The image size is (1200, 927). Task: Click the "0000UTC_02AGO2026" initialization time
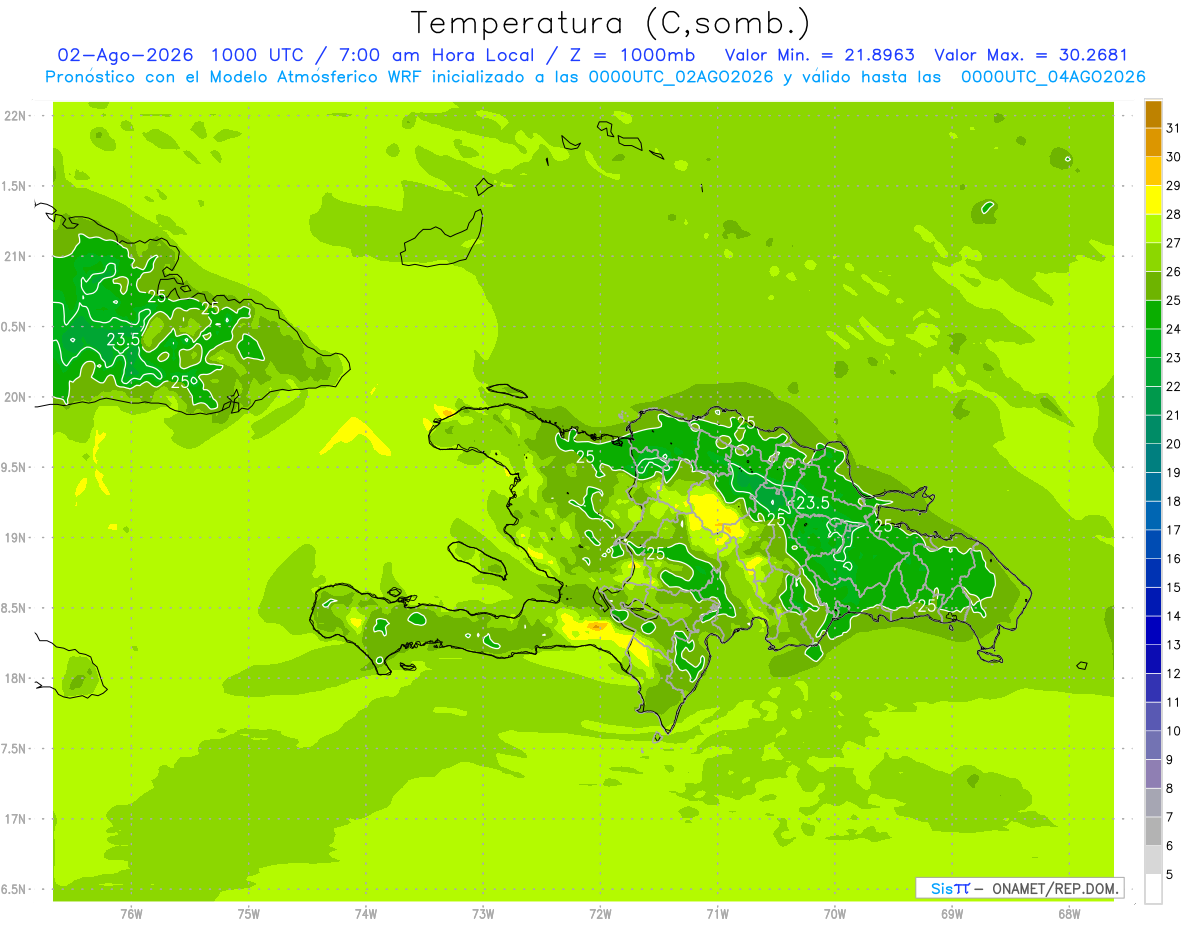coord(681,77)
